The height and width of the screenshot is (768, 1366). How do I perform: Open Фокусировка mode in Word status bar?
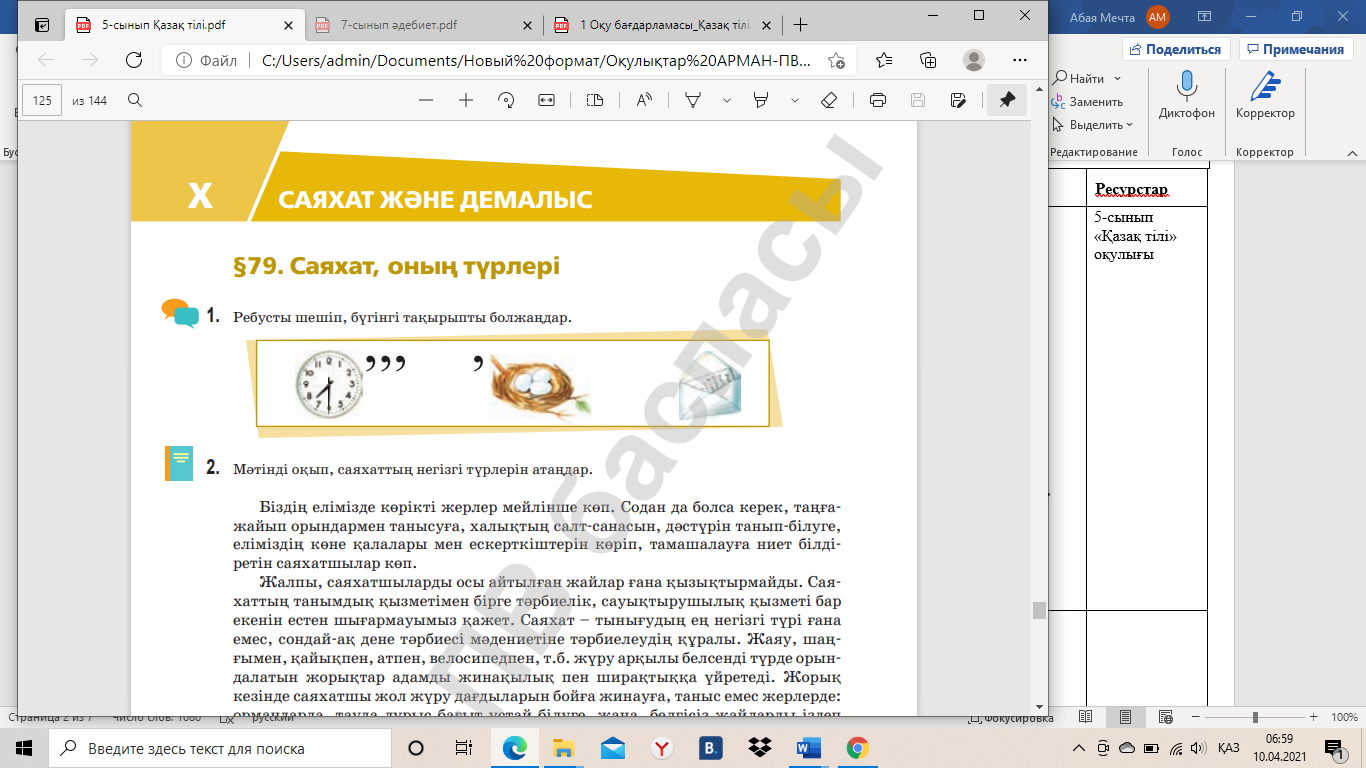click(x=1011, y=718)
